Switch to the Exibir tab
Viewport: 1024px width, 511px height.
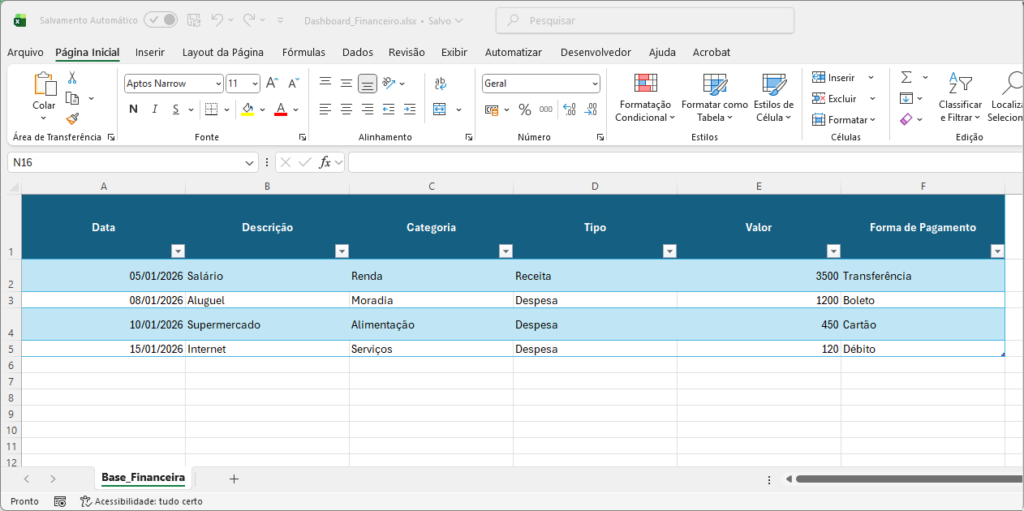click(454, 52)
